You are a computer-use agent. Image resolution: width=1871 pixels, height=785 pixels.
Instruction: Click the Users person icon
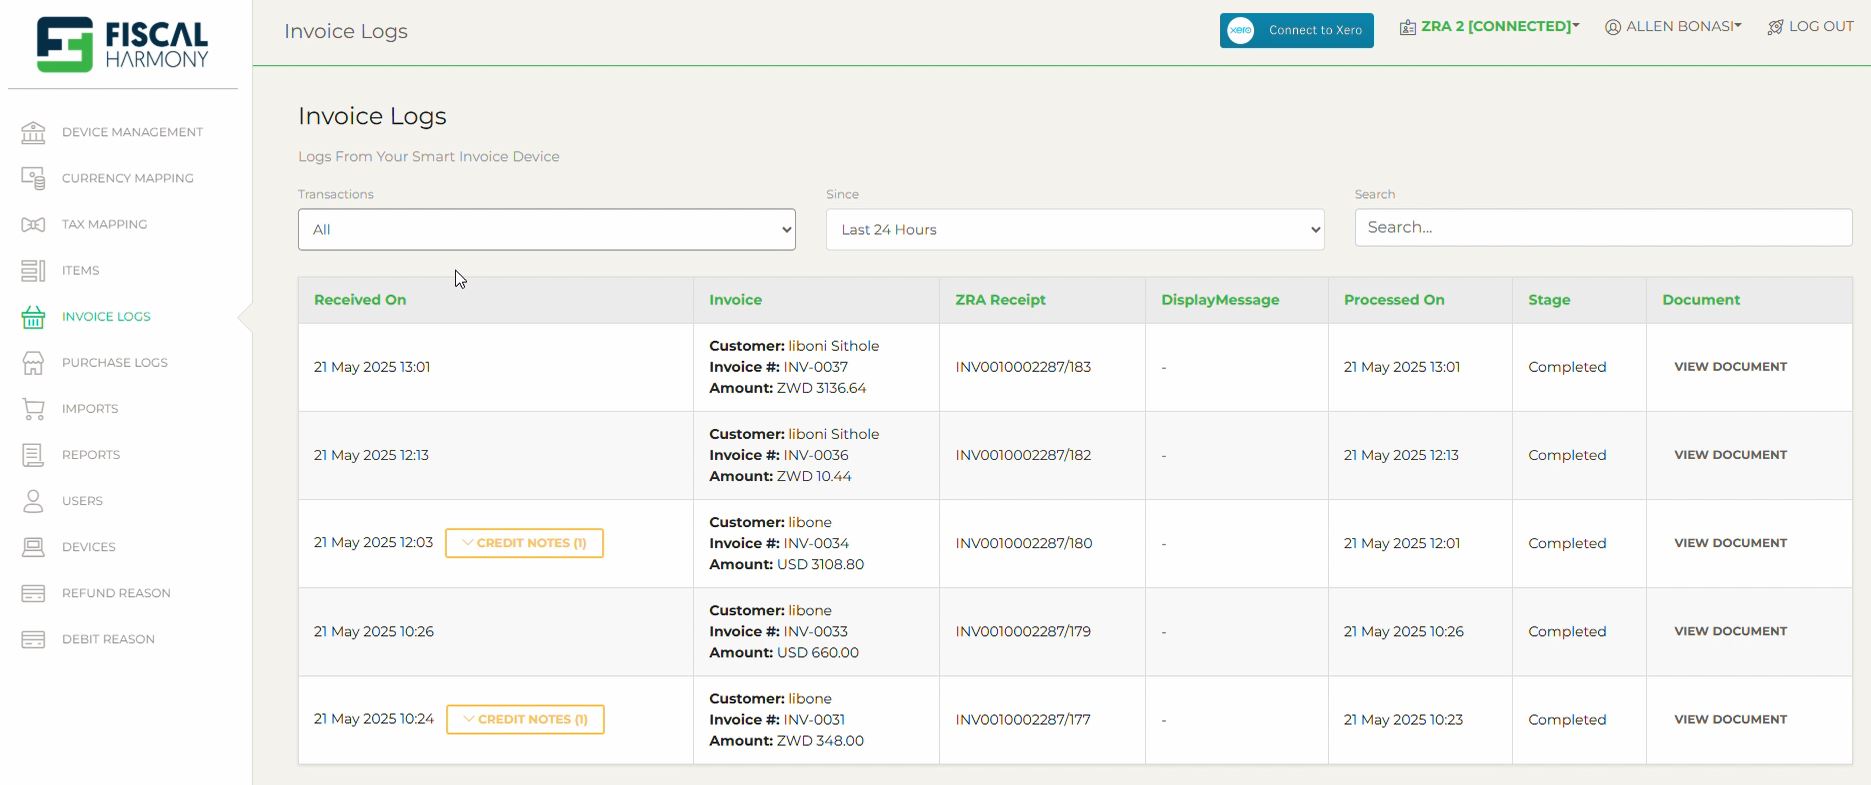click(x=33, y=500)
